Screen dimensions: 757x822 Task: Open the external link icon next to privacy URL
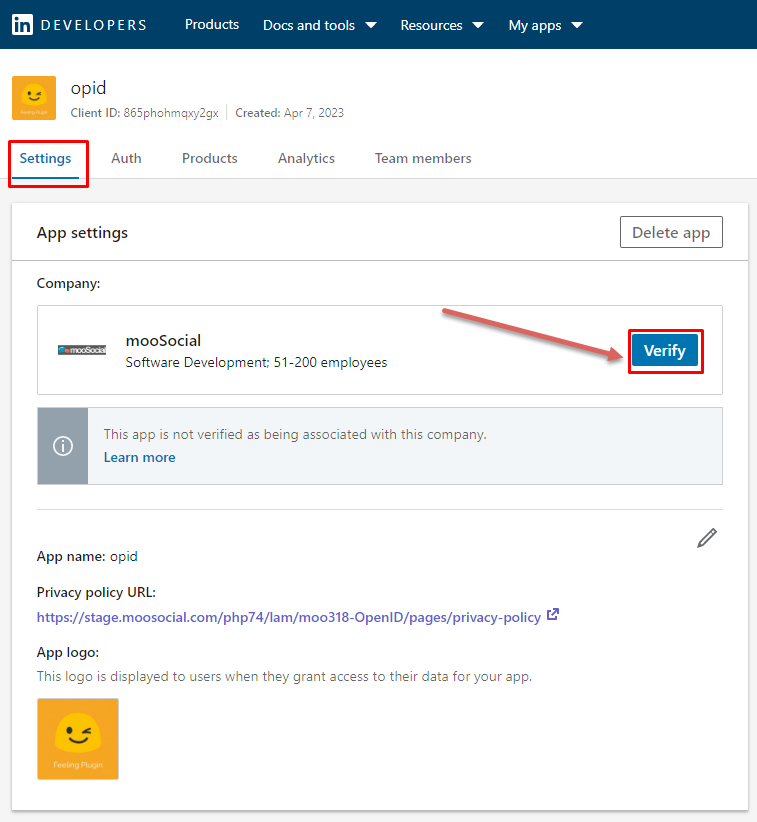[553, 614]
